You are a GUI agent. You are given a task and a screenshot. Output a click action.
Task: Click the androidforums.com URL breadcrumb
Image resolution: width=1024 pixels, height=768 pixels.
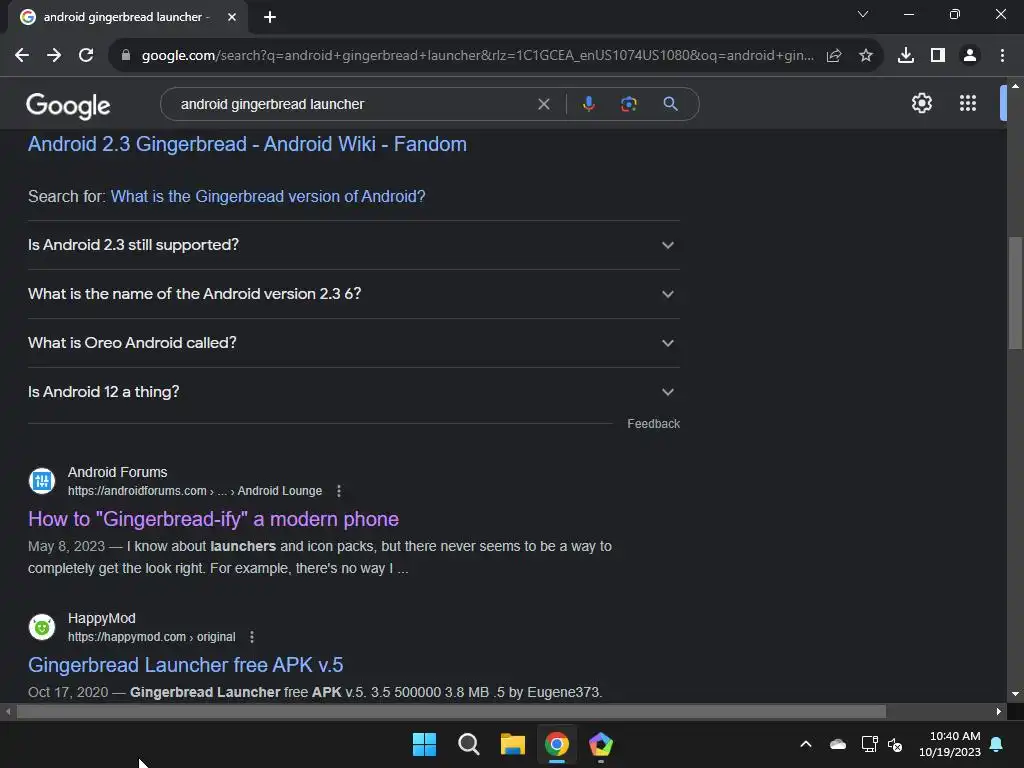click(x=195, y=491)
